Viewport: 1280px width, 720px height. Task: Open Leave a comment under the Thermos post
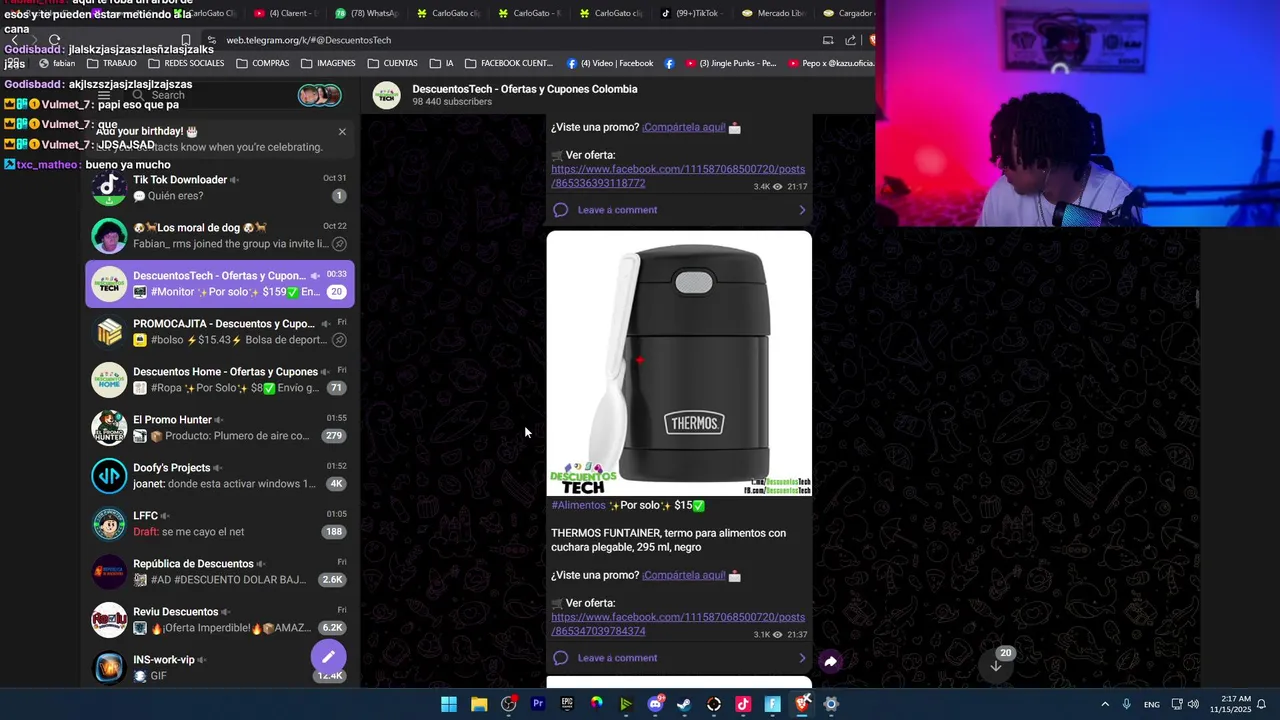(679, 658)
